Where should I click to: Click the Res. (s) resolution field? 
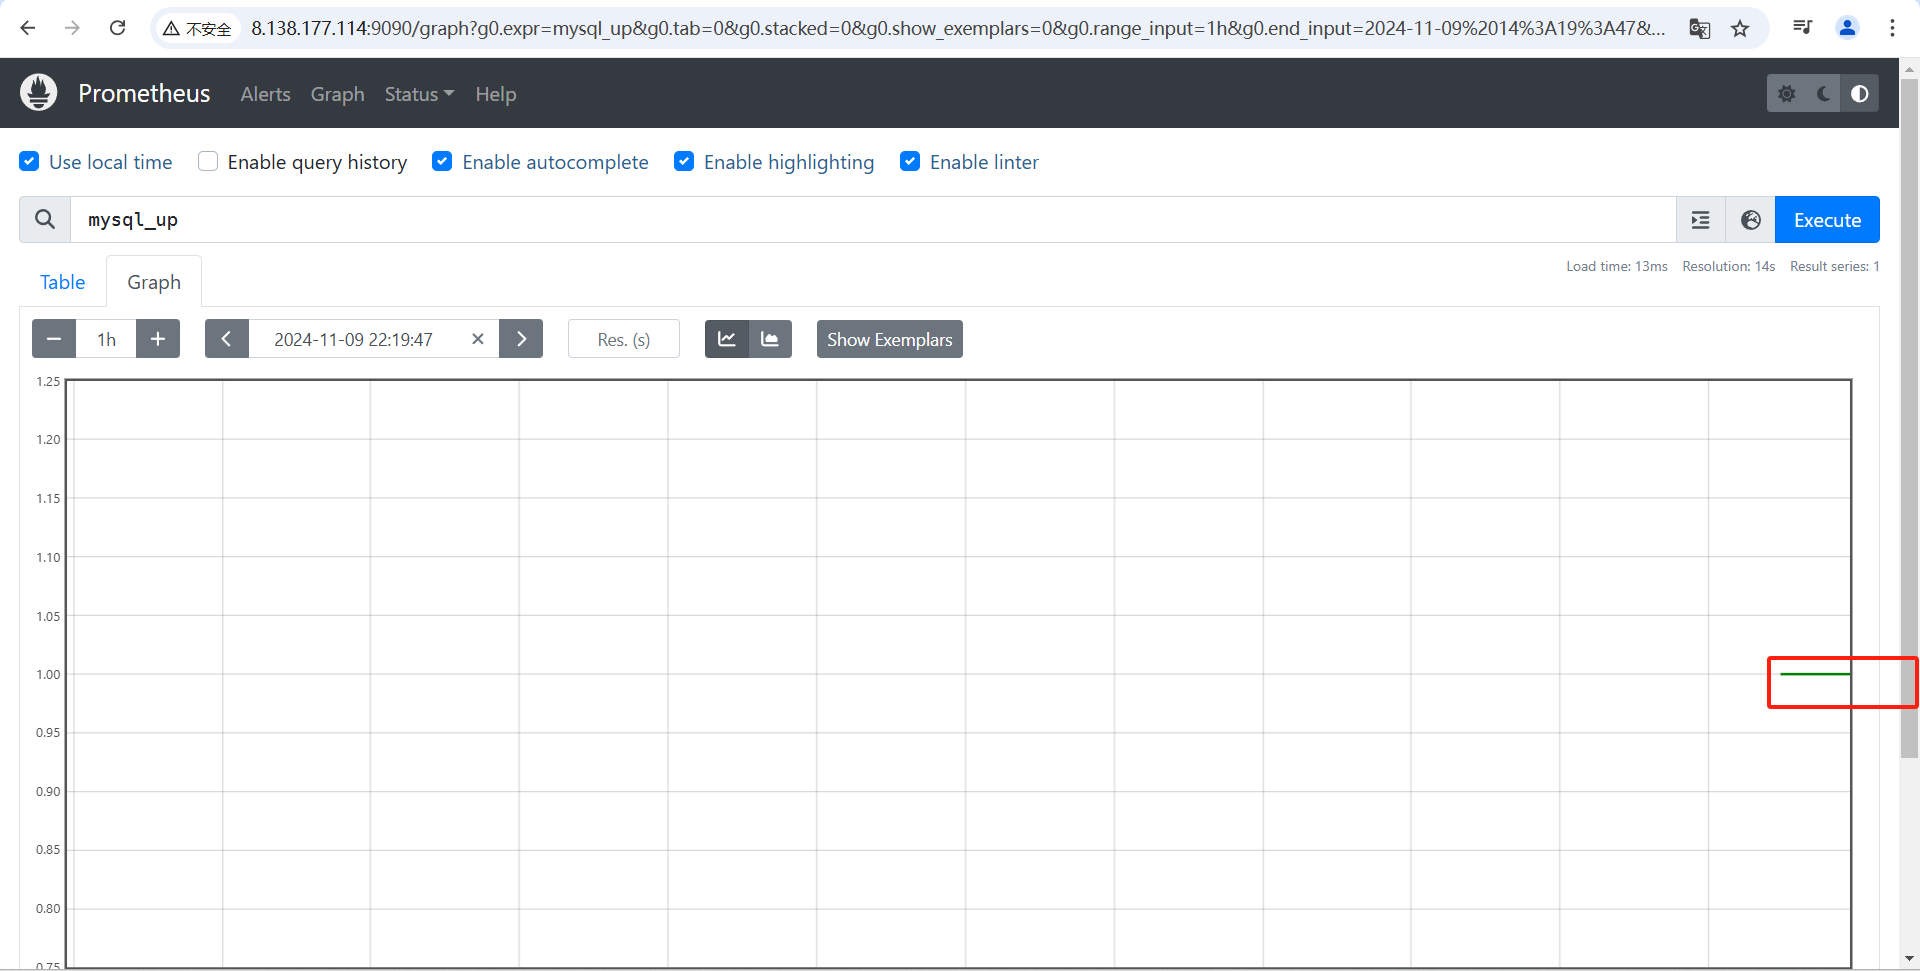[x=624, y=339]
